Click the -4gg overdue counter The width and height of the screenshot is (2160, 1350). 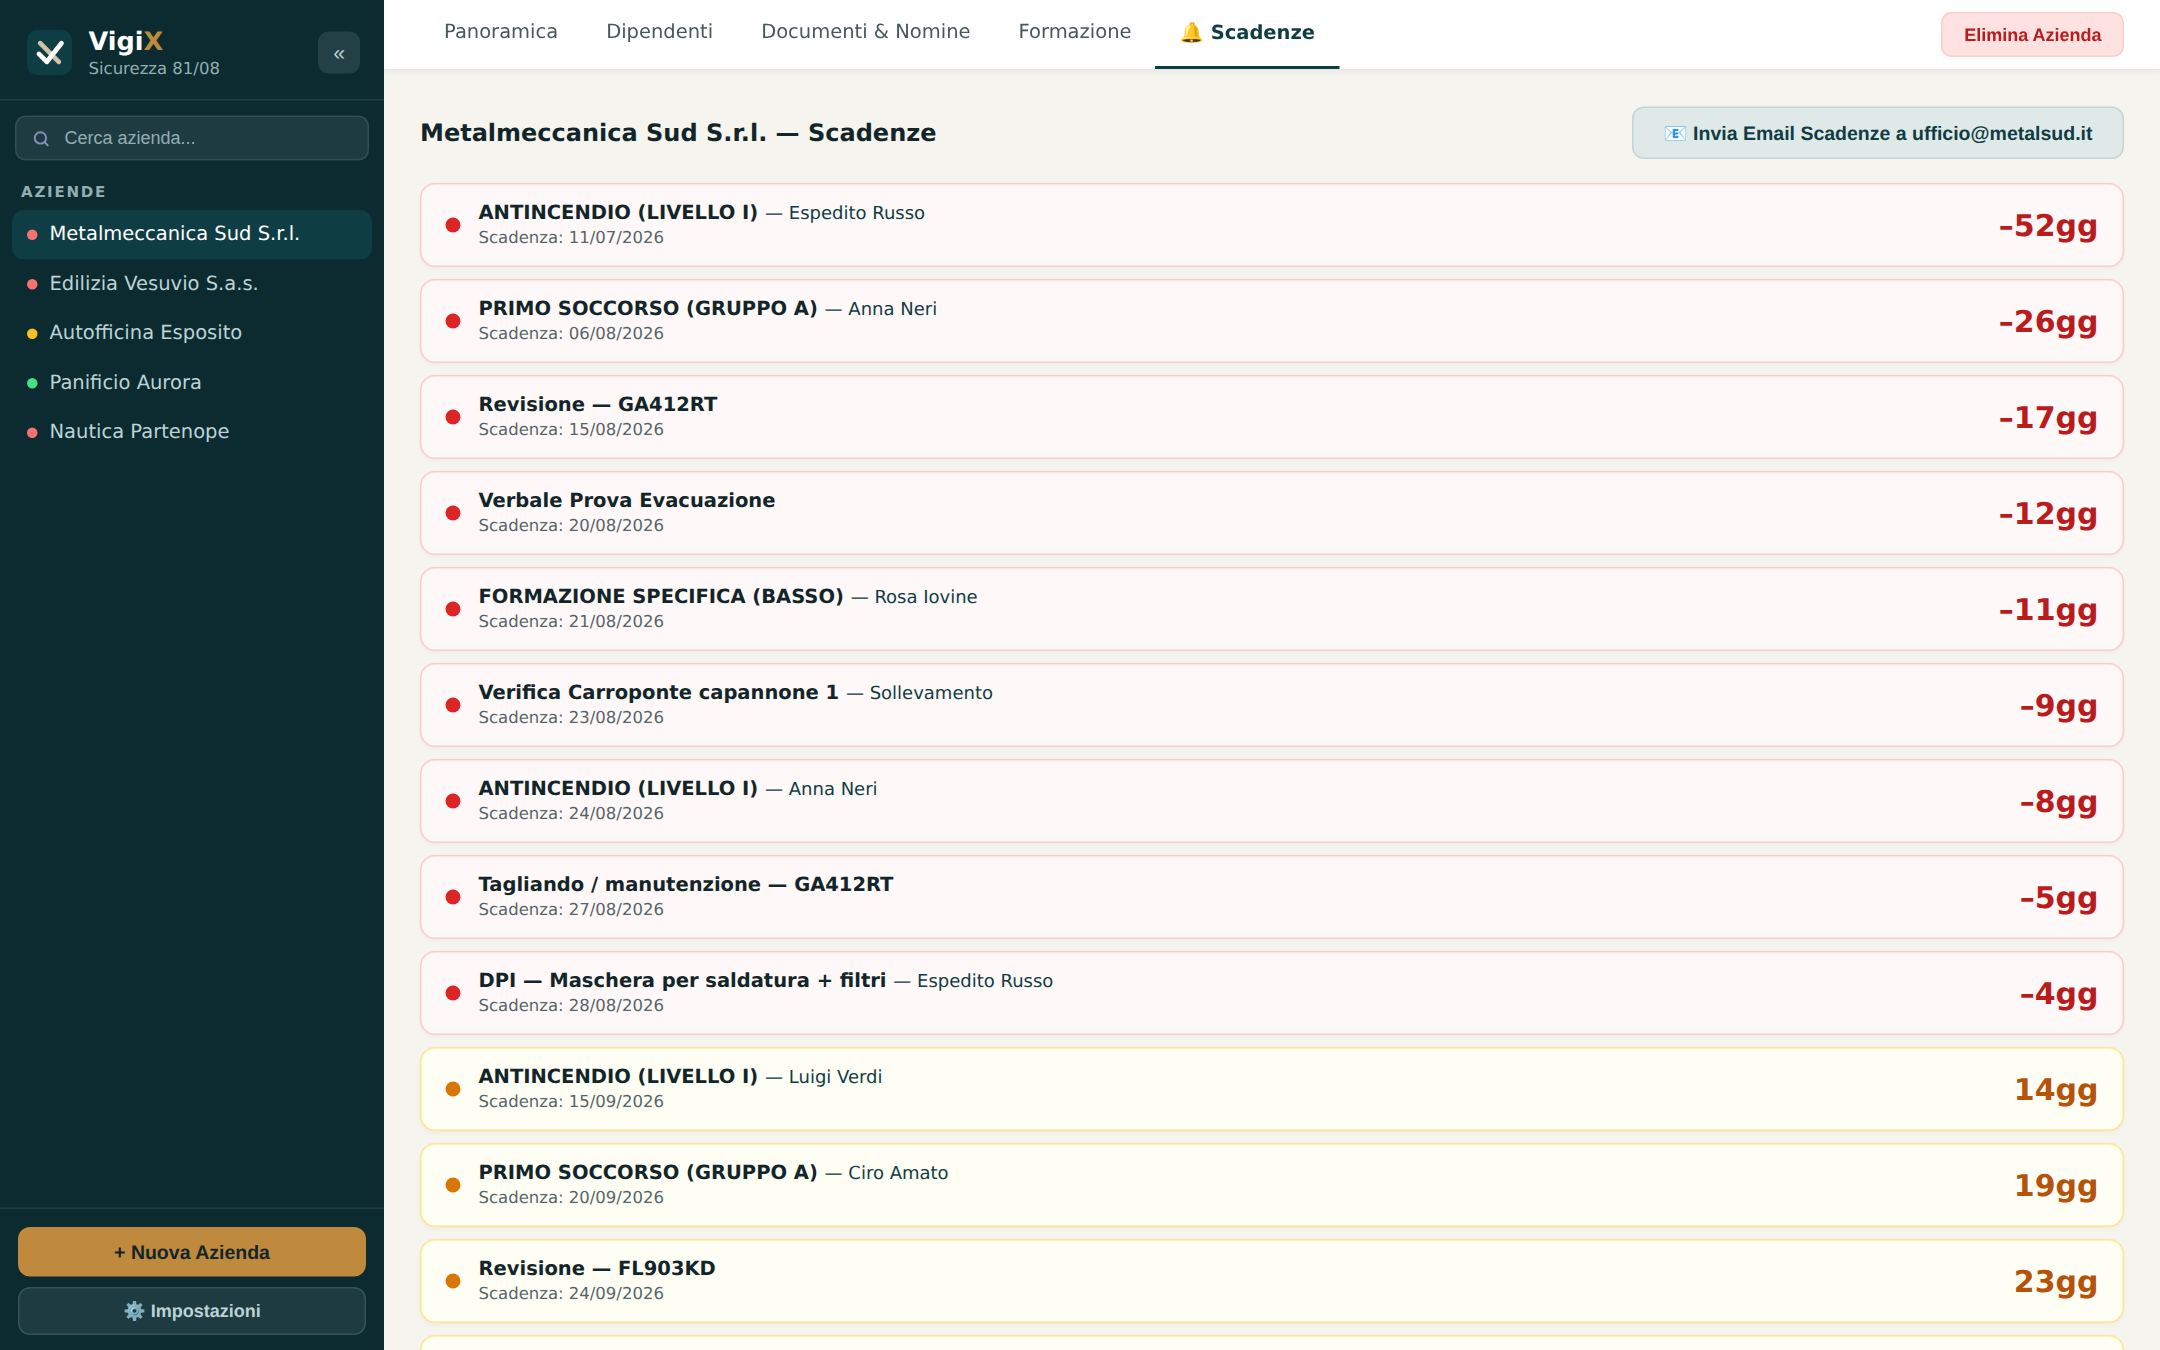point(2058,994)
